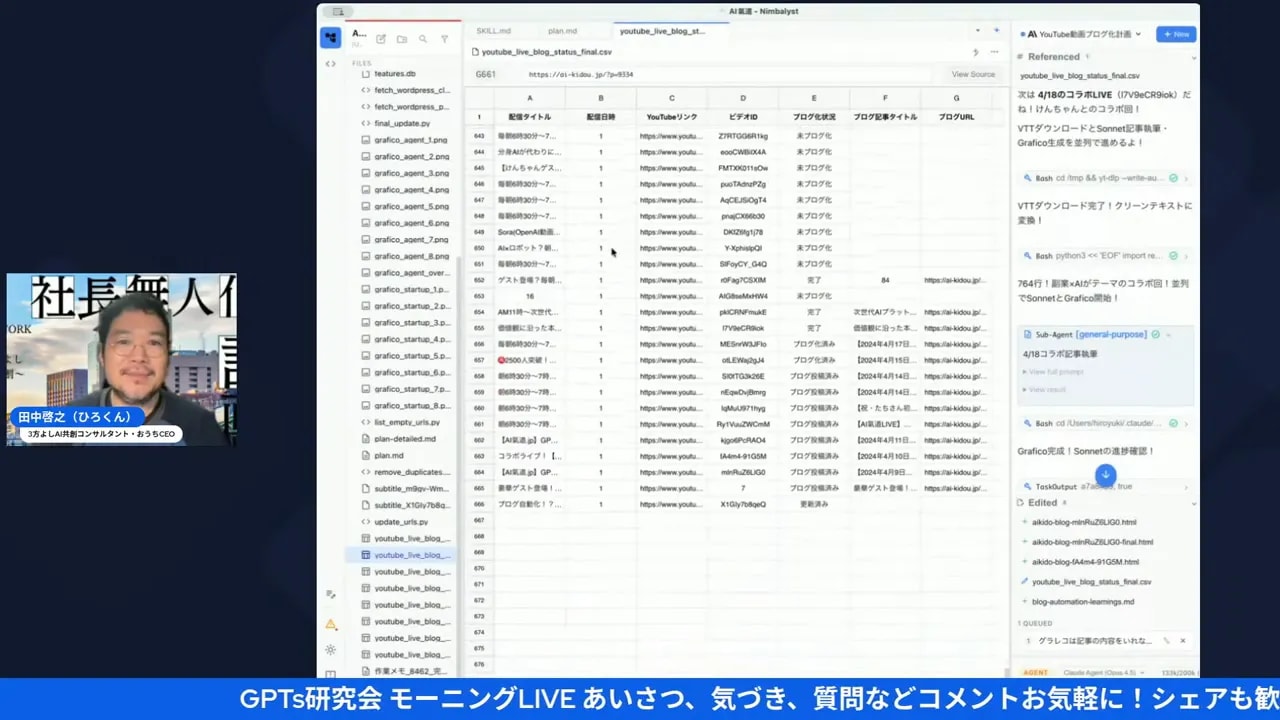
Task: Collapse the Referenced section in the agent panel
Action: point(1193,56)
